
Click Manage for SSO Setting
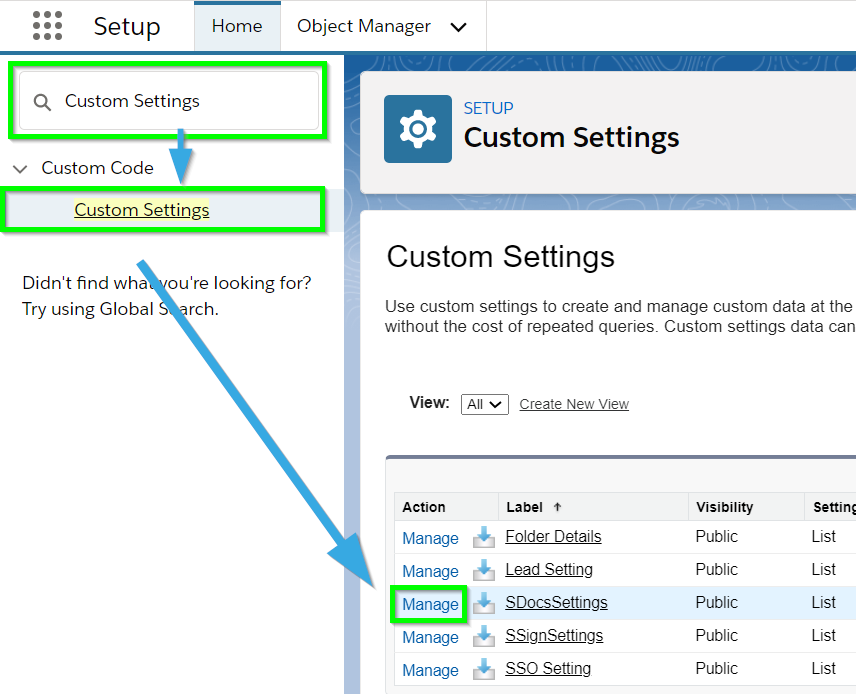point(430,671)
